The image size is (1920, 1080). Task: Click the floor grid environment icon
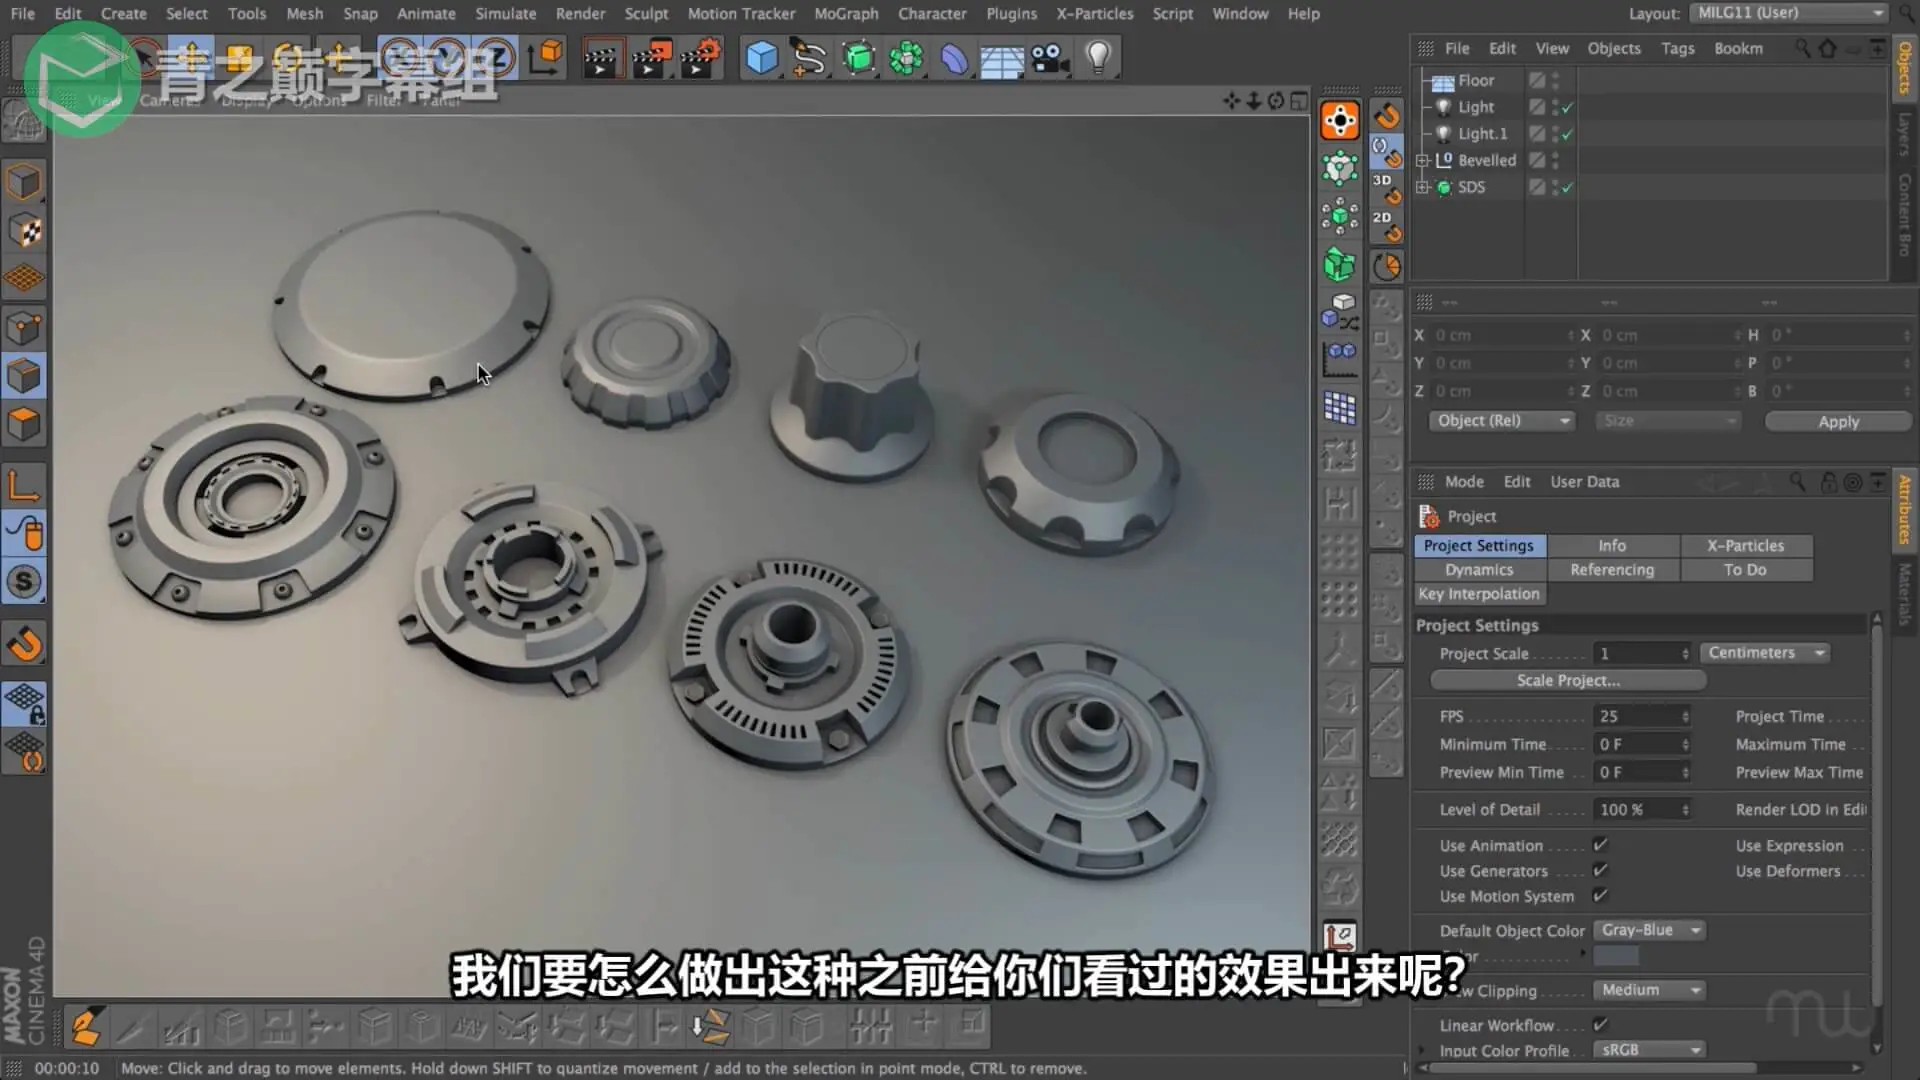(x=1001, y=60)
